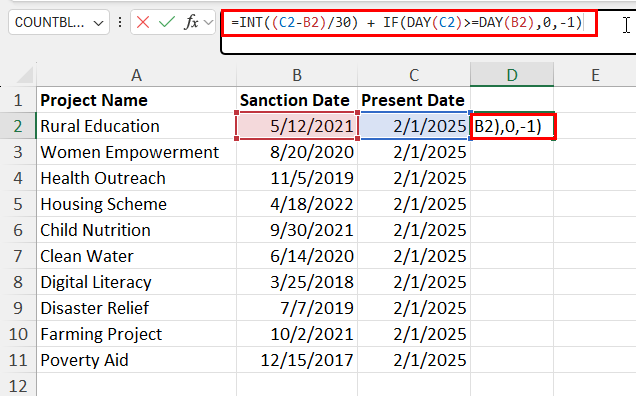Select the Rural Education cell

point(136,126)
